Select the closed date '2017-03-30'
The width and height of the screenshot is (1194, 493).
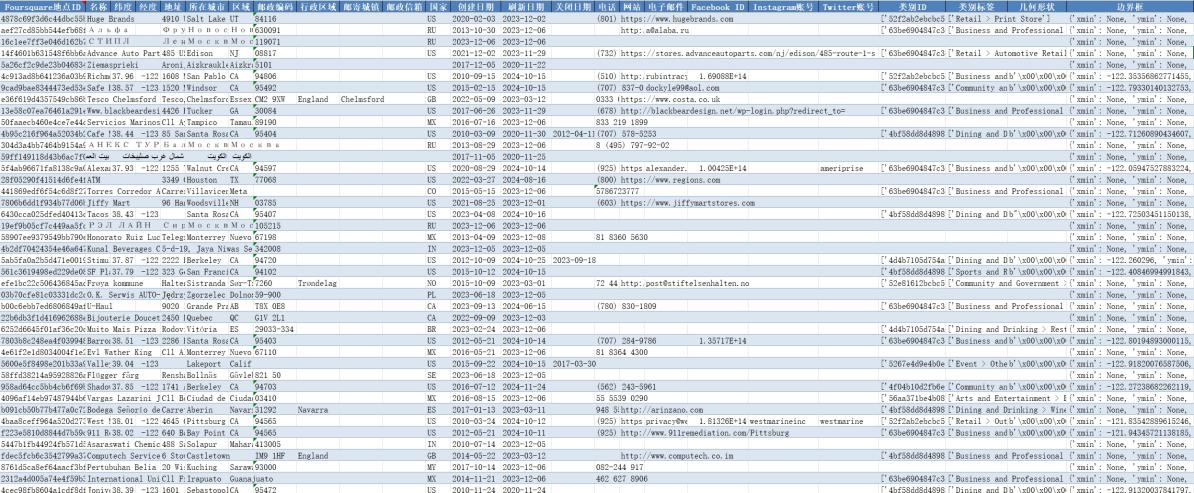[x=573, y=363]
